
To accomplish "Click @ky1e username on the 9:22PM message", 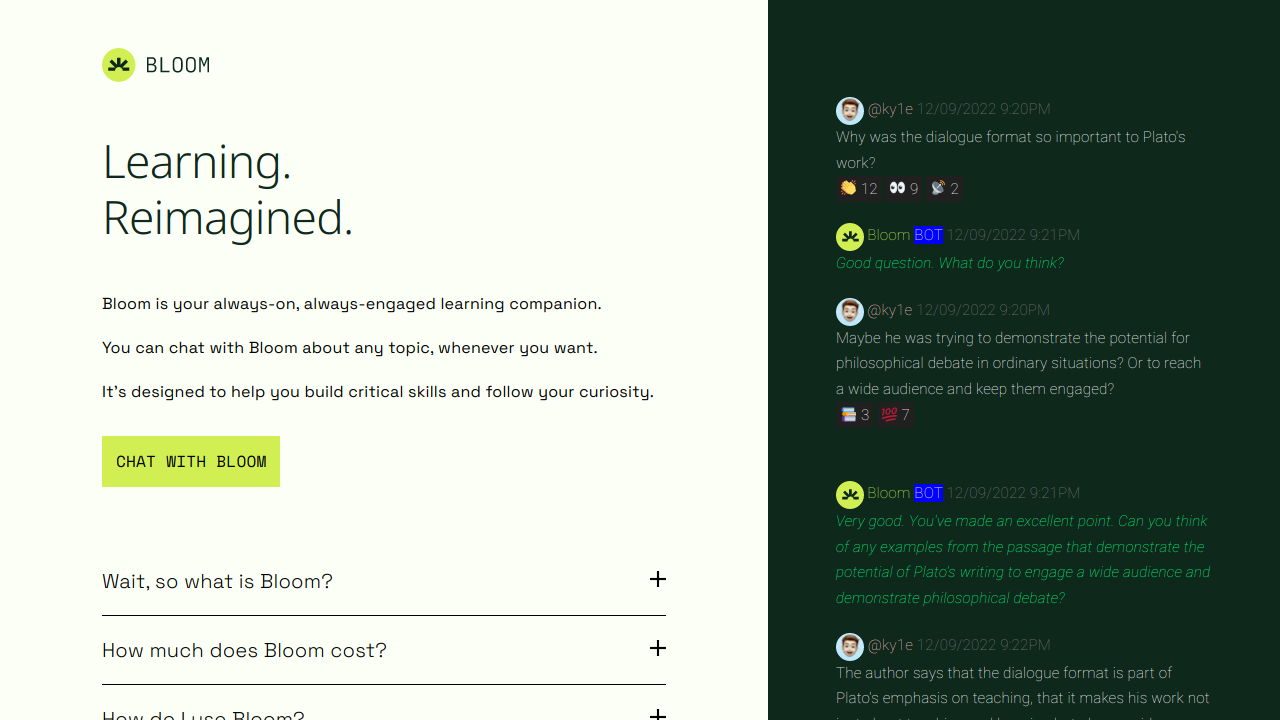I will [x=890, y=645].
